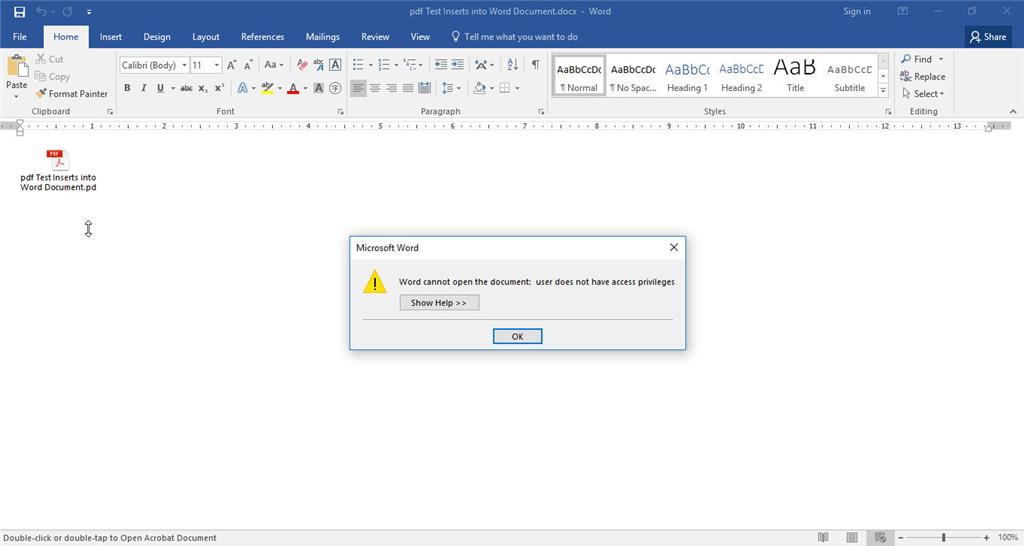Open Customize Quick Access Toolbar dropdown
This screenshot has width=1024, height=546.
tap(89, 12)
